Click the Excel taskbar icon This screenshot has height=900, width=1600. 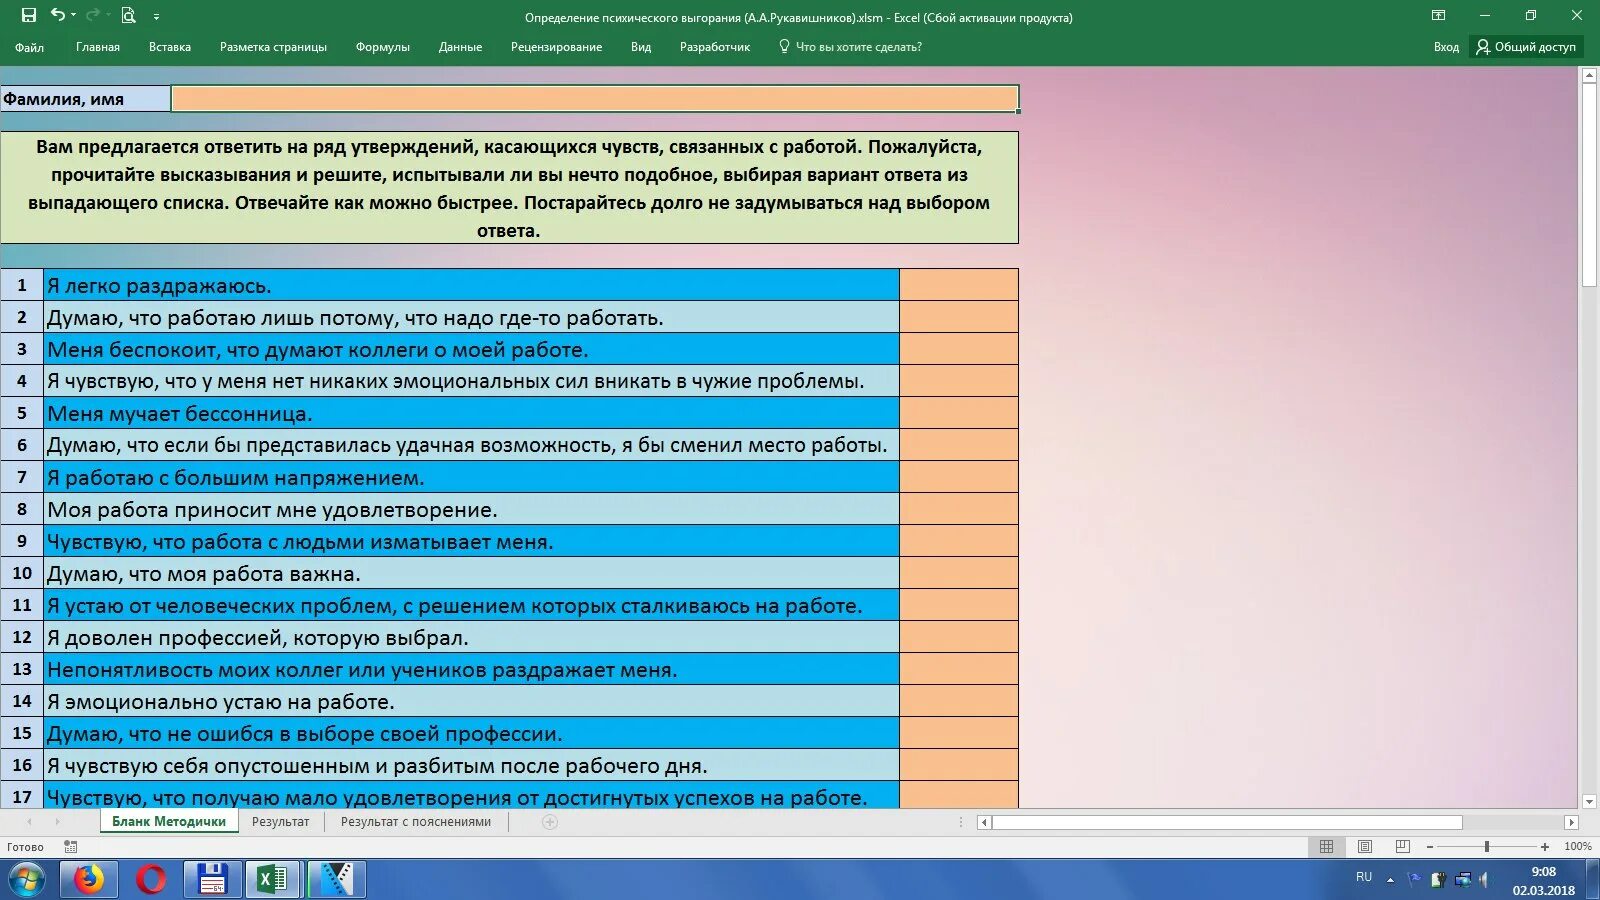click(x=274, y=880)
